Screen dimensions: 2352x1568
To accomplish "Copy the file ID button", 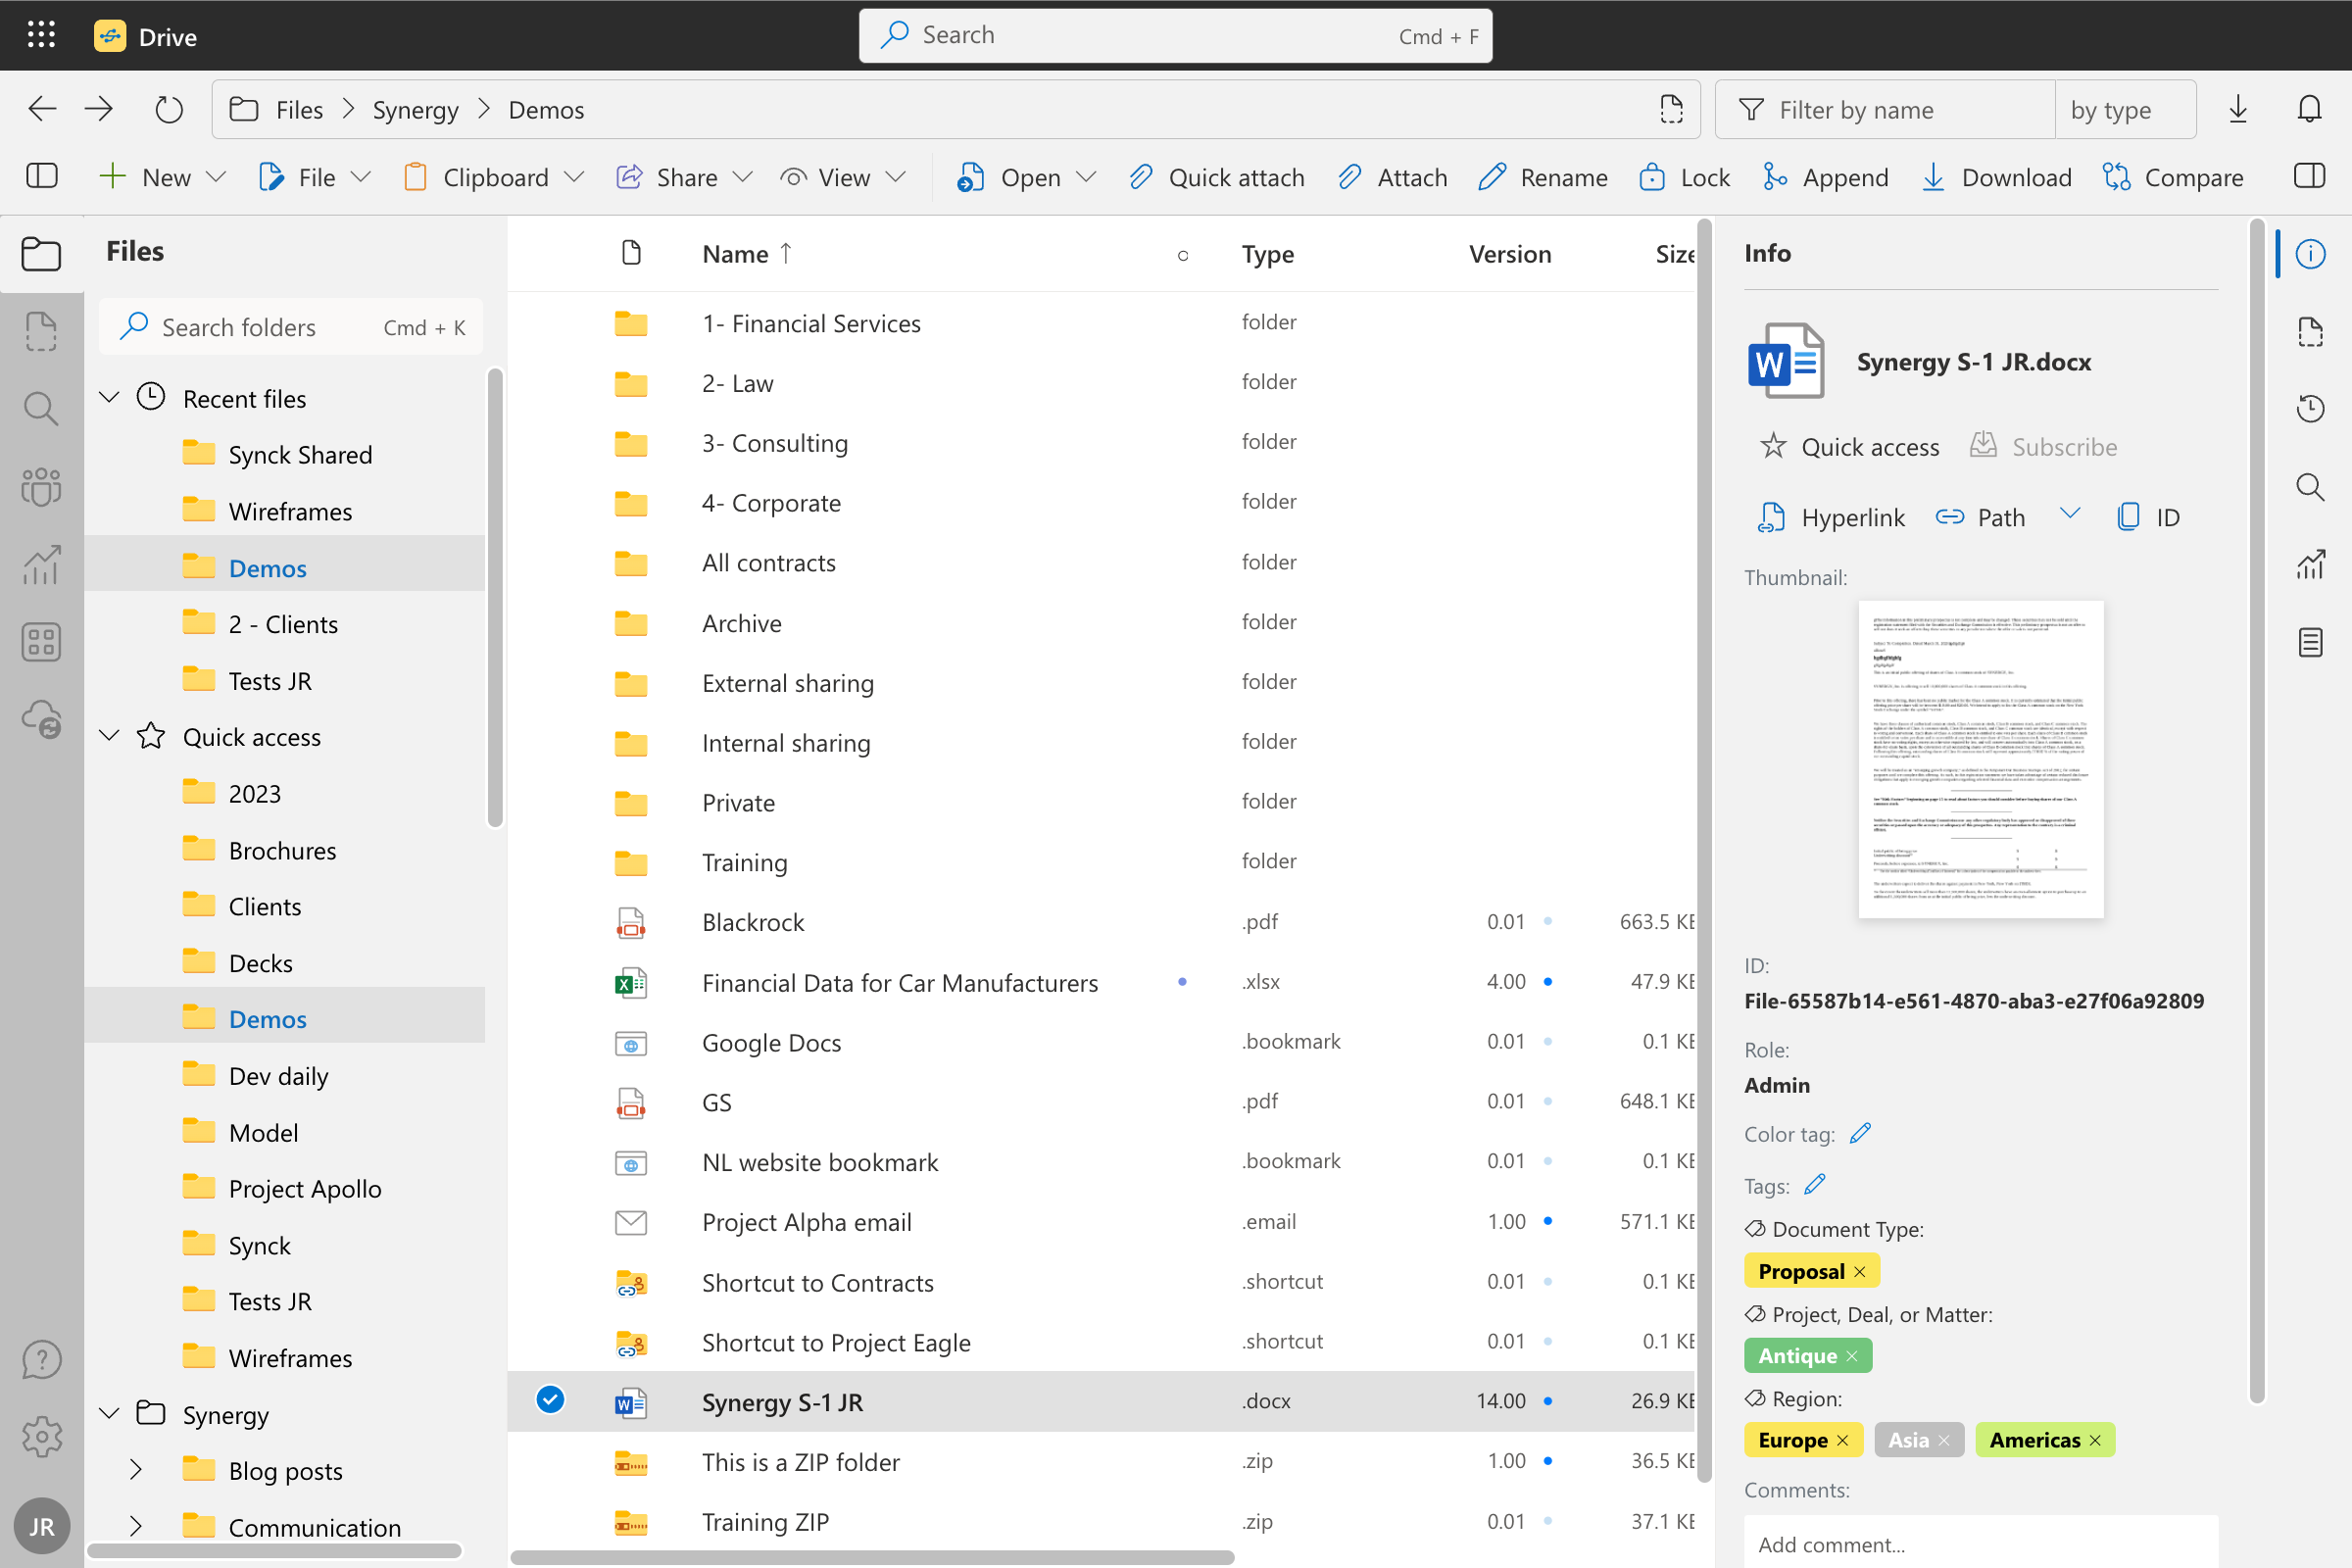I will tap(2148, 517).
